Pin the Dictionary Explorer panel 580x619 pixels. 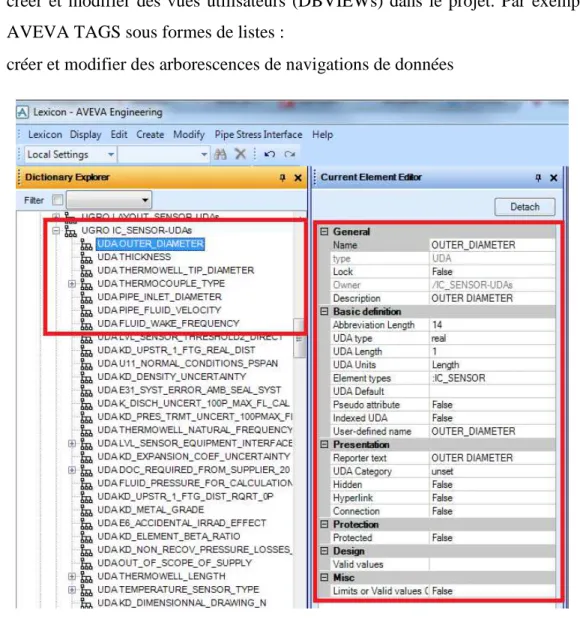tap(282, 178)
